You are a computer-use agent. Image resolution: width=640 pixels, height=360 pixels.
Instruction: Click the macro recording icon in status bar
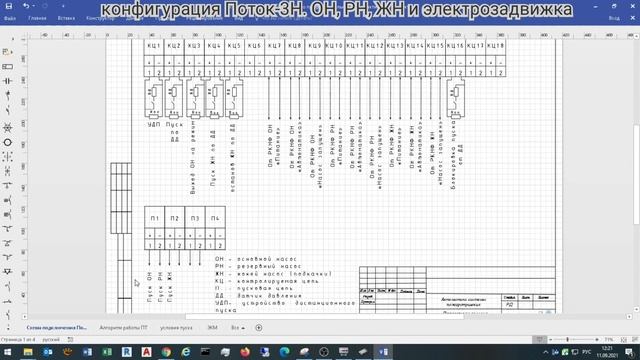pos(70,340)
